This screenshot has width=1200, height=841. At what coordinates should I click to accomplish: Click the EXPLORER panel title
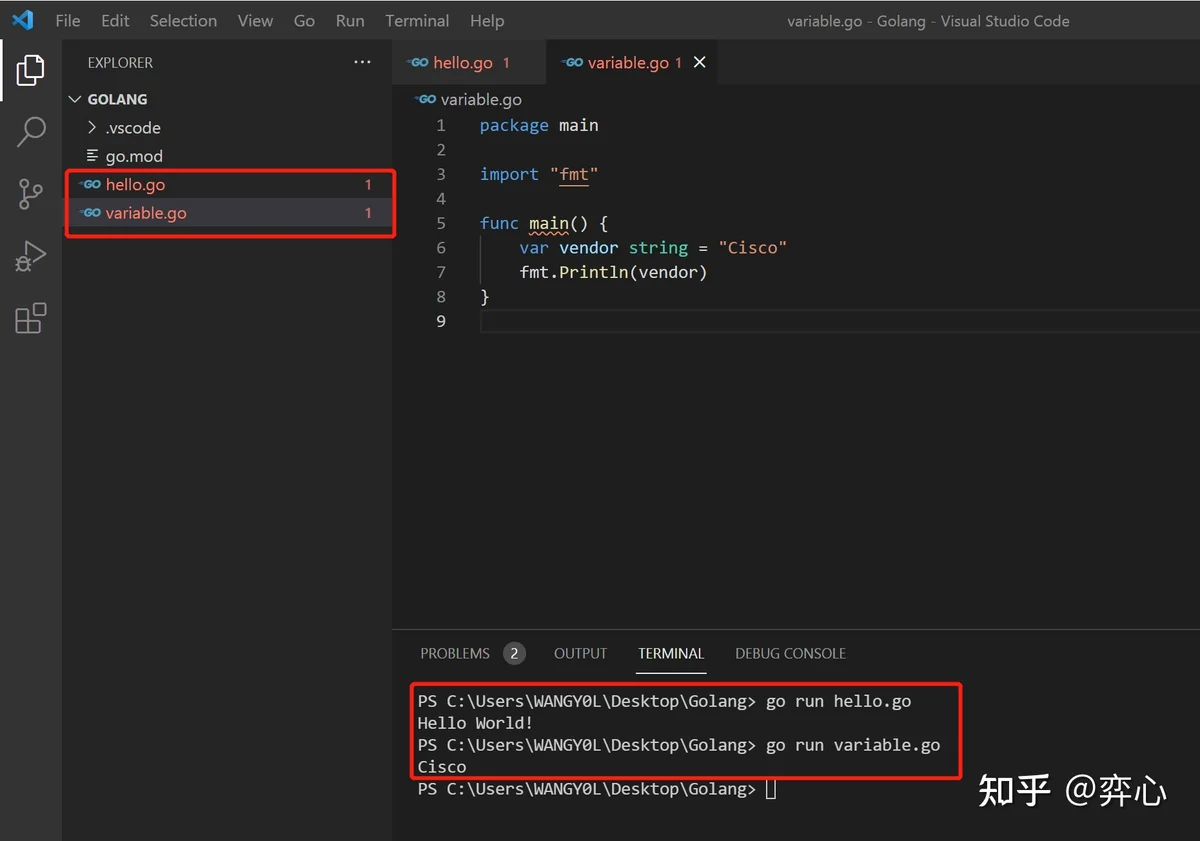click(120, 62)
